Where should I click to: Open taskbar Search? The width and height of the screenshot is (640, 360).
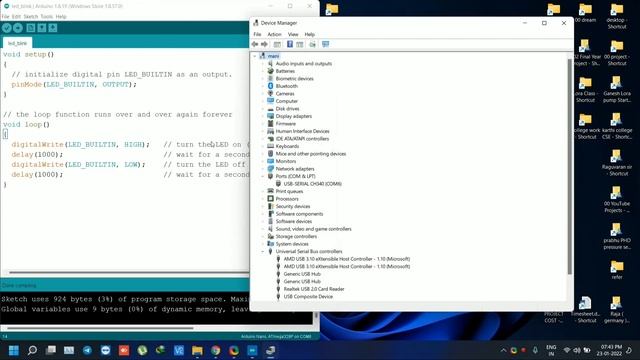[x=32, y=350]
